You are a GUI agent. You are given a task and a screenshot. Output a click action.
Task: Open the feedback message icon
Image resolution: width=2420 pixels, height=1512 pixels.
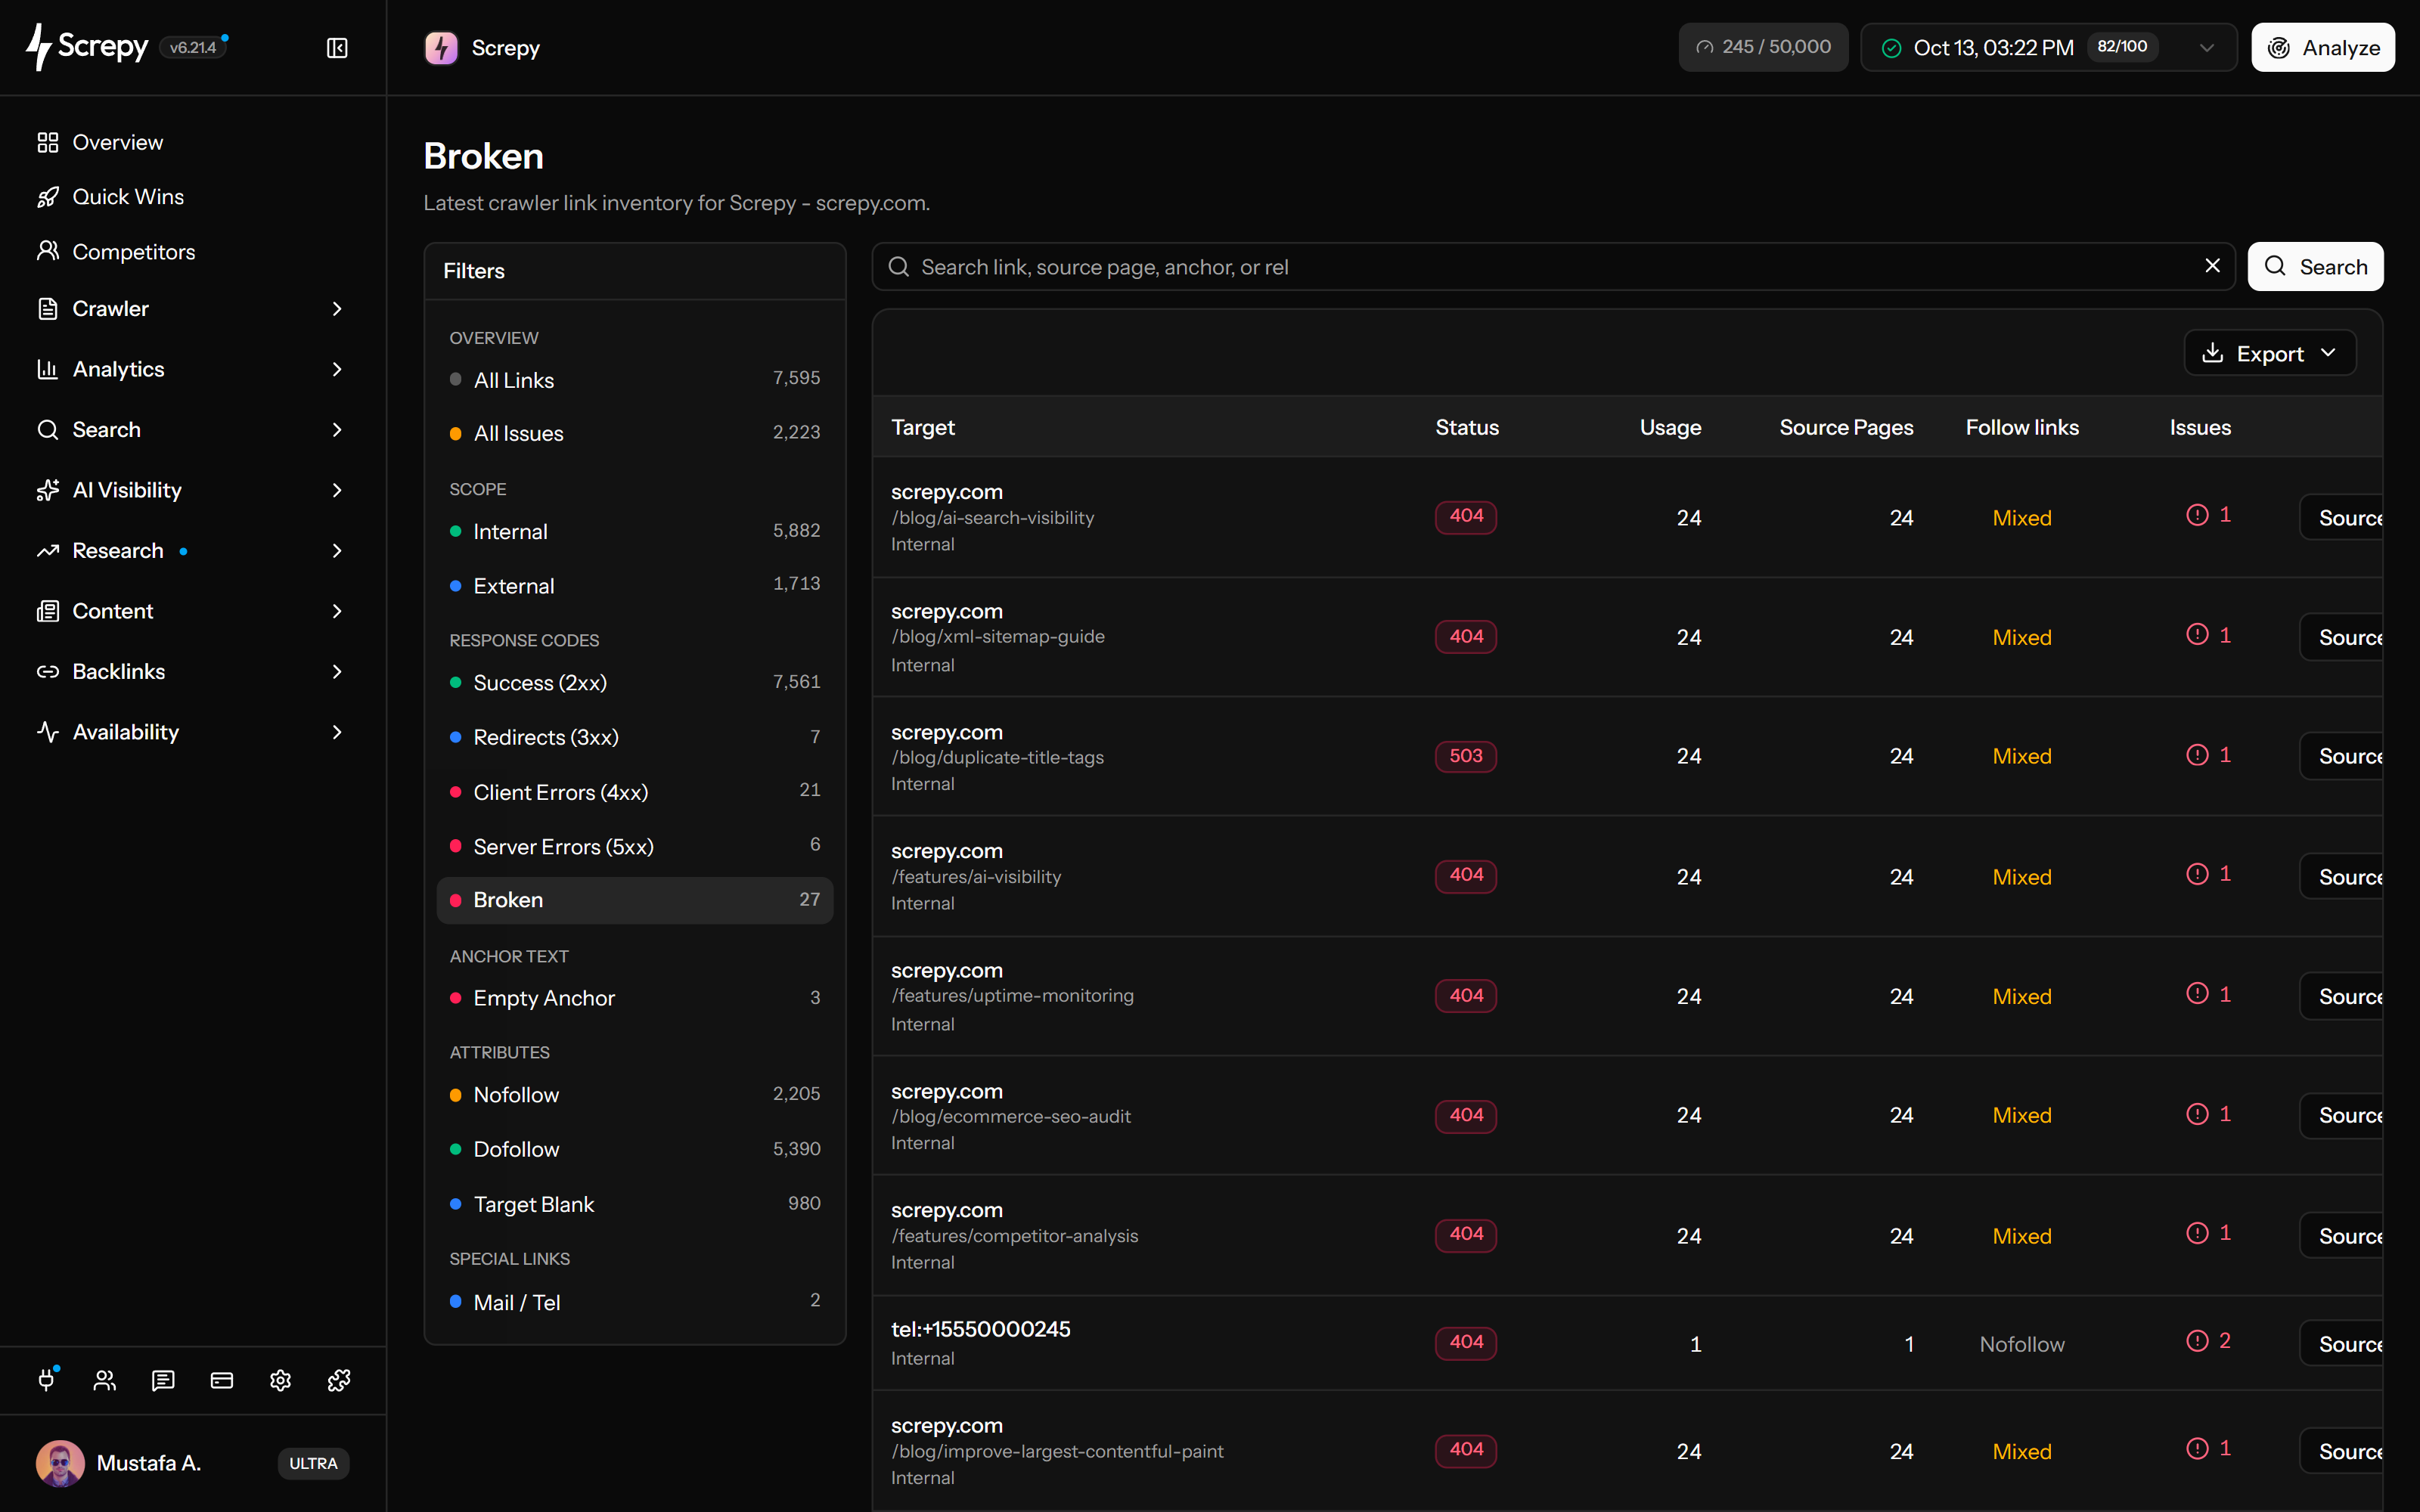[x=163, y=1380]
